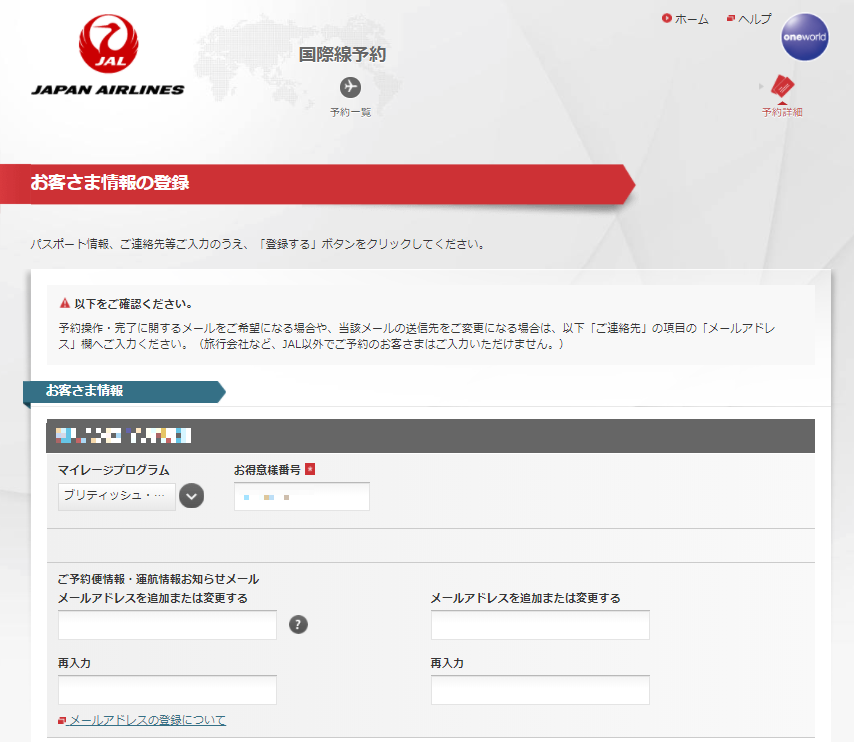Focus the right 再入力 confirmation field
This screenshot has width=854, height=742.
pyautogui.click(x=540, y=690)
